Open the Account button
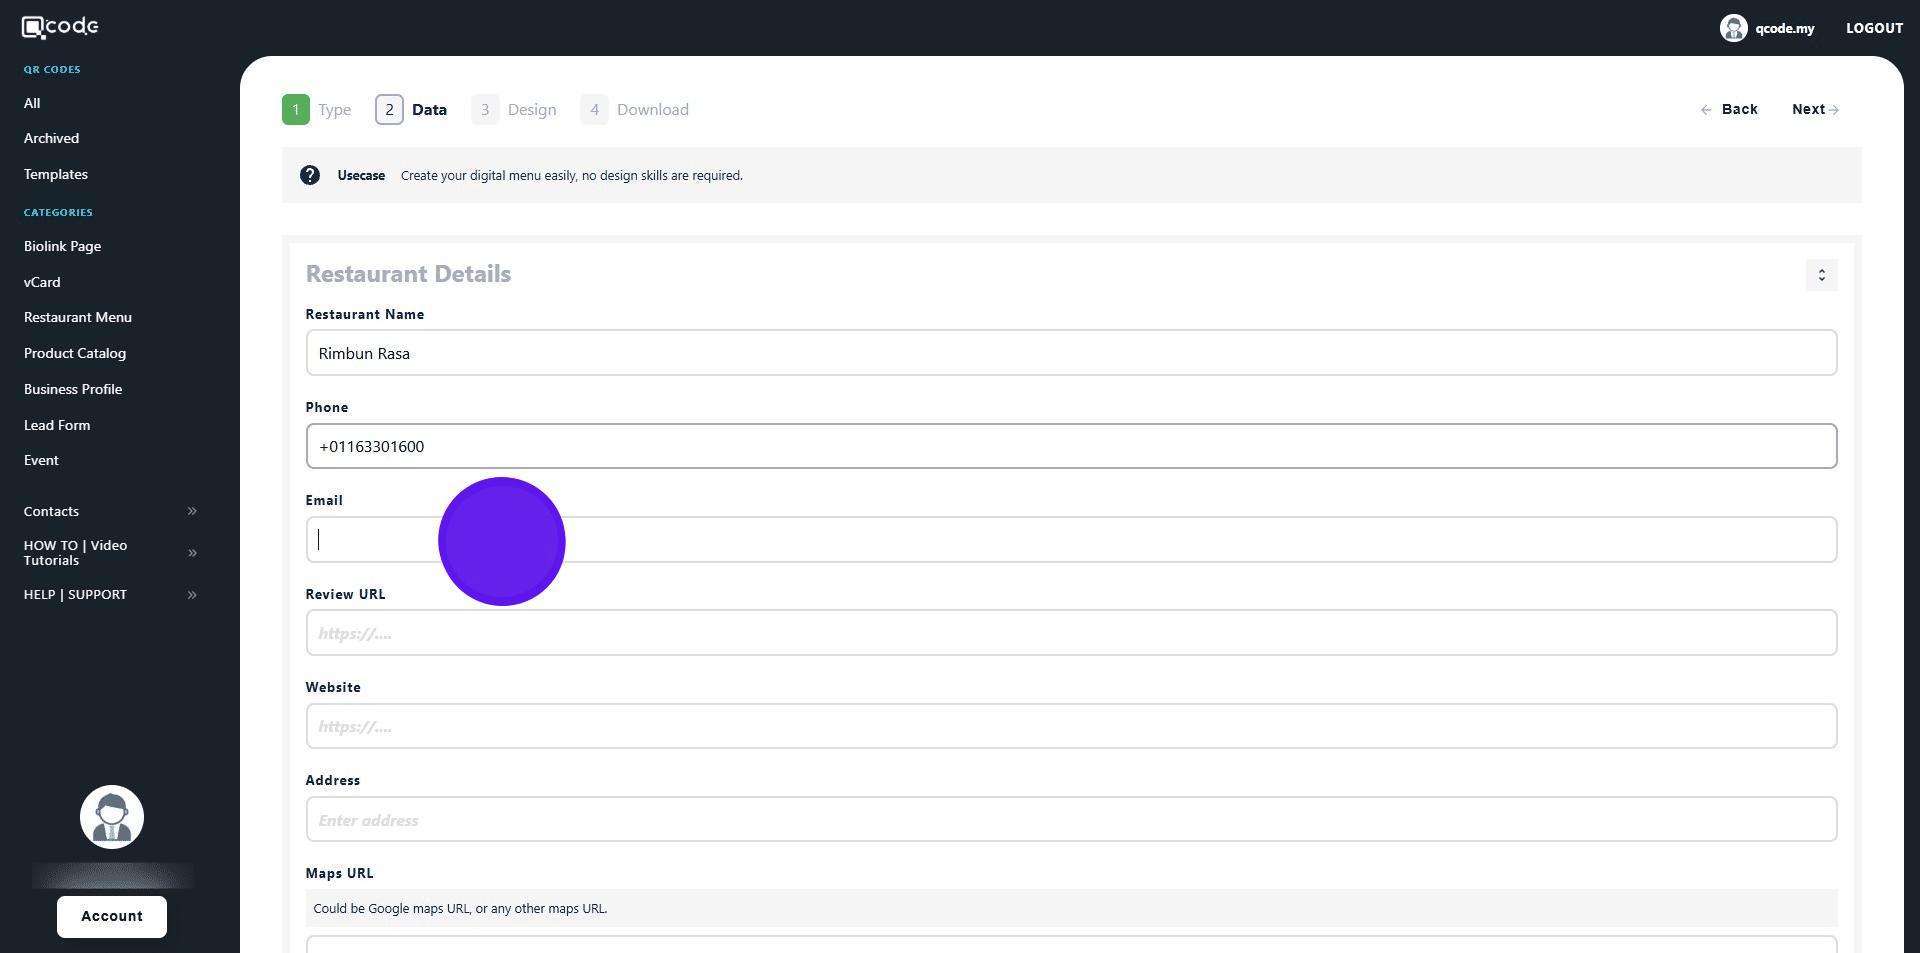This screenshot has width=1920, height=953. pyautogui.click(x=112, y=917)
